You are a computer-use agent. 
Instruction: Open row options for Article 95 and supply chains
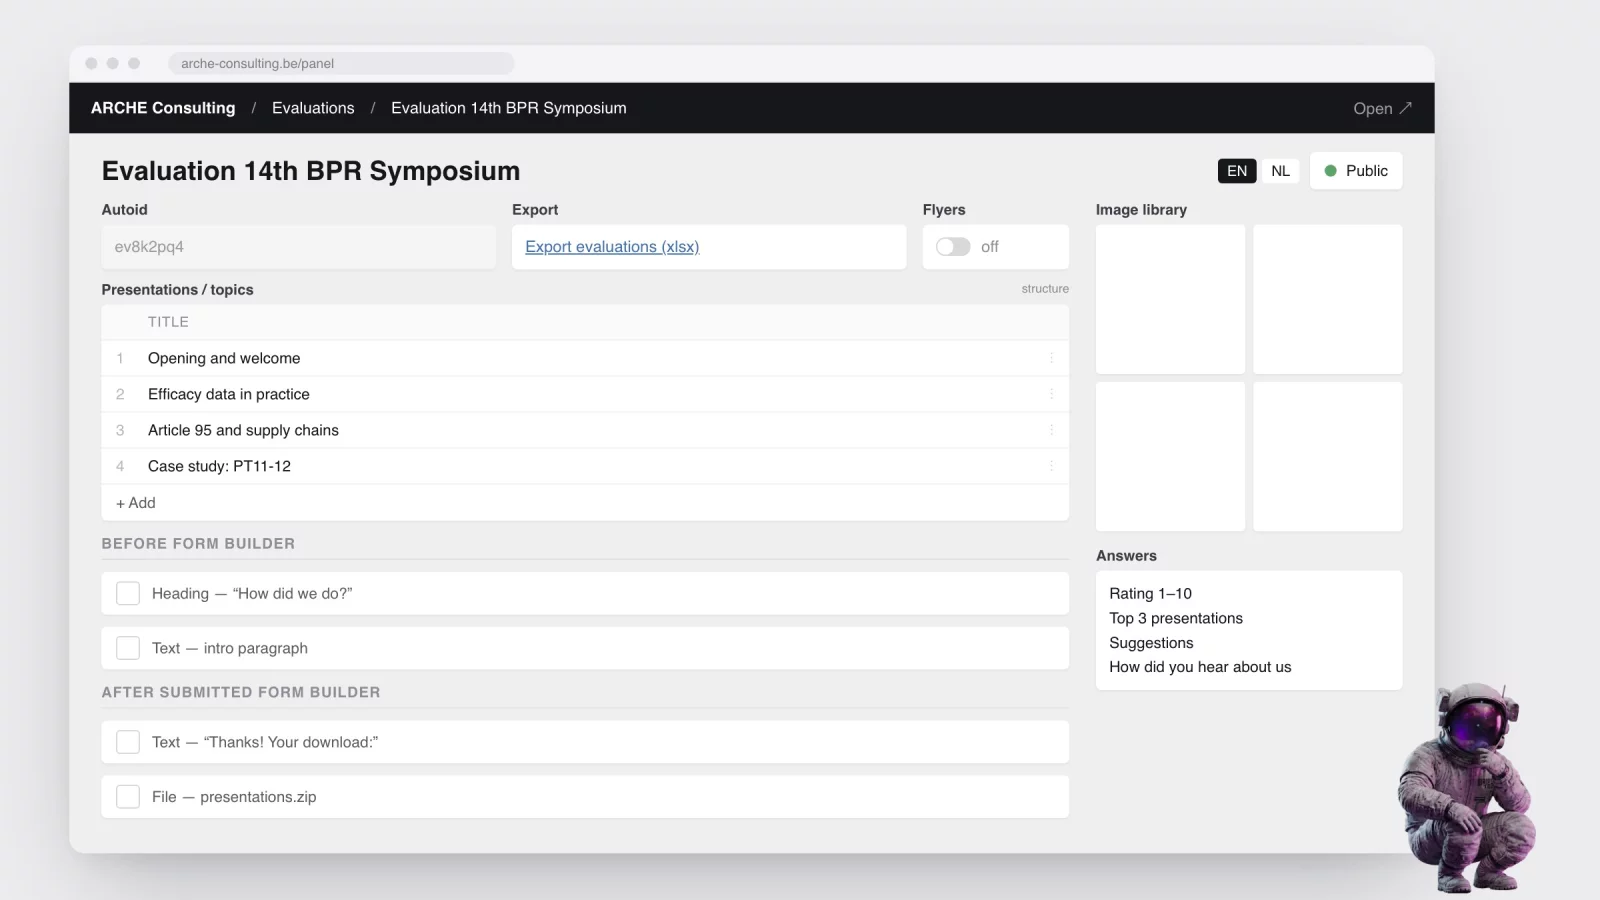pyautogui.click(x=1051, y=430)
